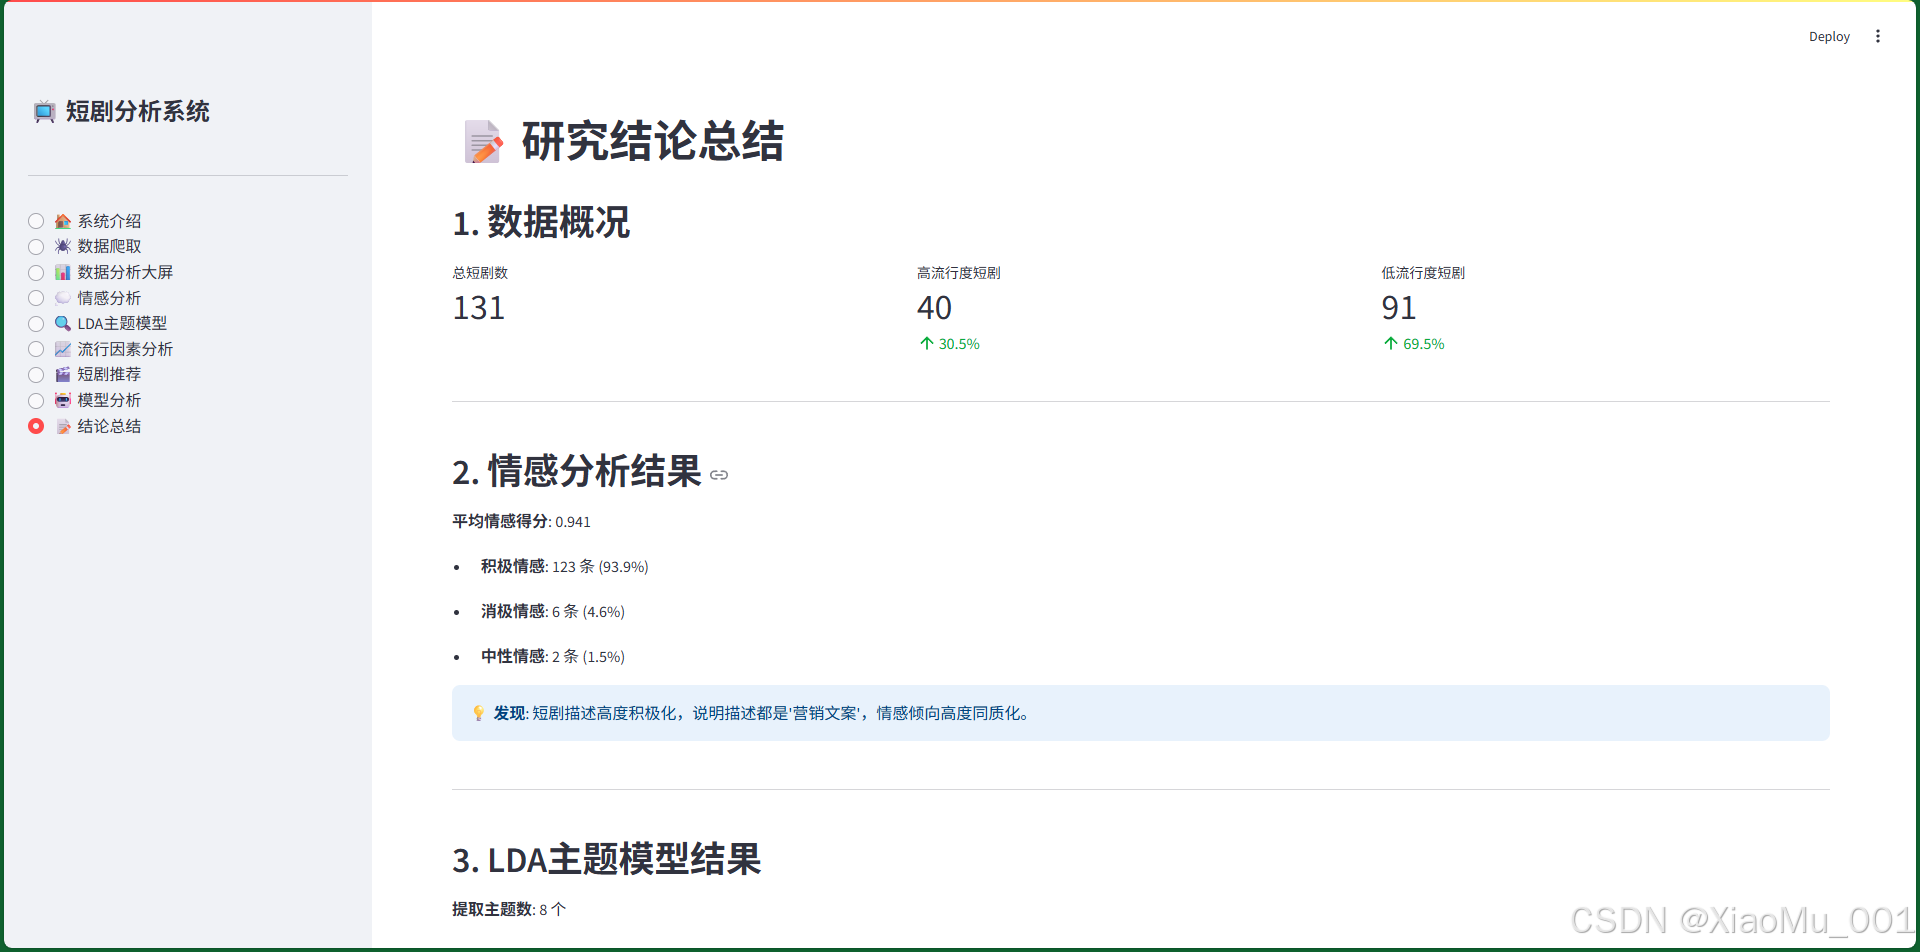Click the 短剧推荐 sidebar label
Screen dimensions: 1920x952
[110, 374]
